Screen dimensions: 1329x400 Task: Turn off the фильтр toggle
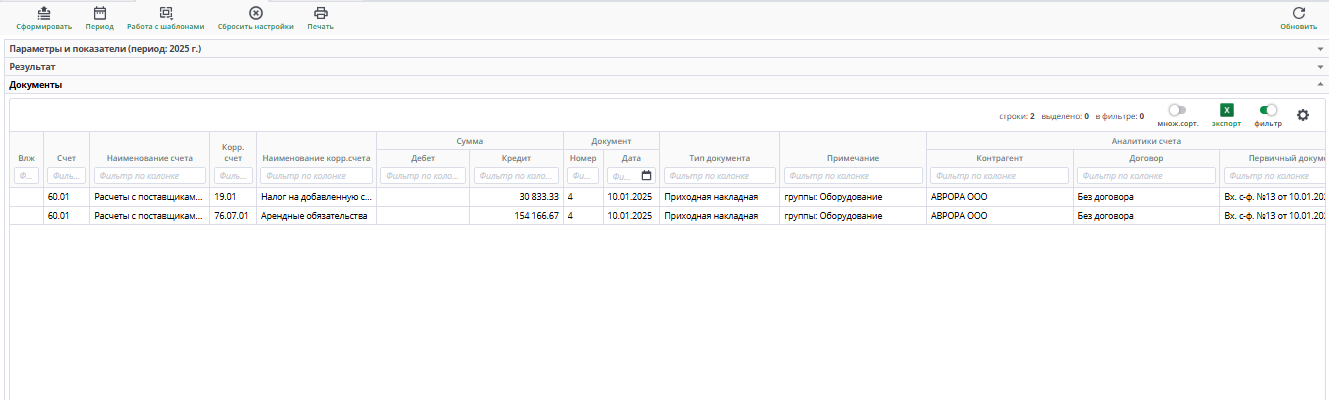click(1268, 110)
